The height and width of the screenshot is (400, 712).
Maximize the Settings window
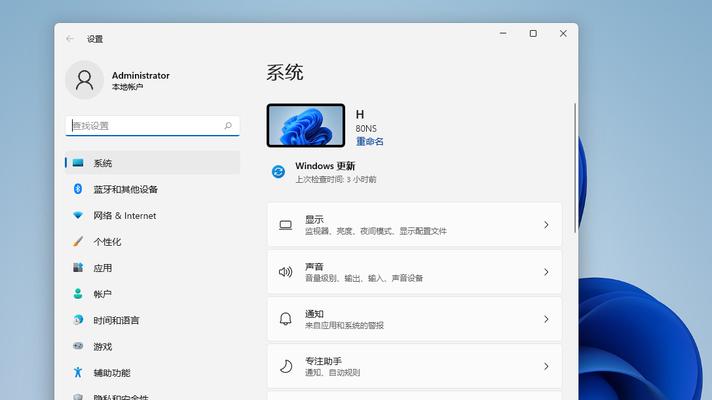pyautogui.click(x=533, y=34)
